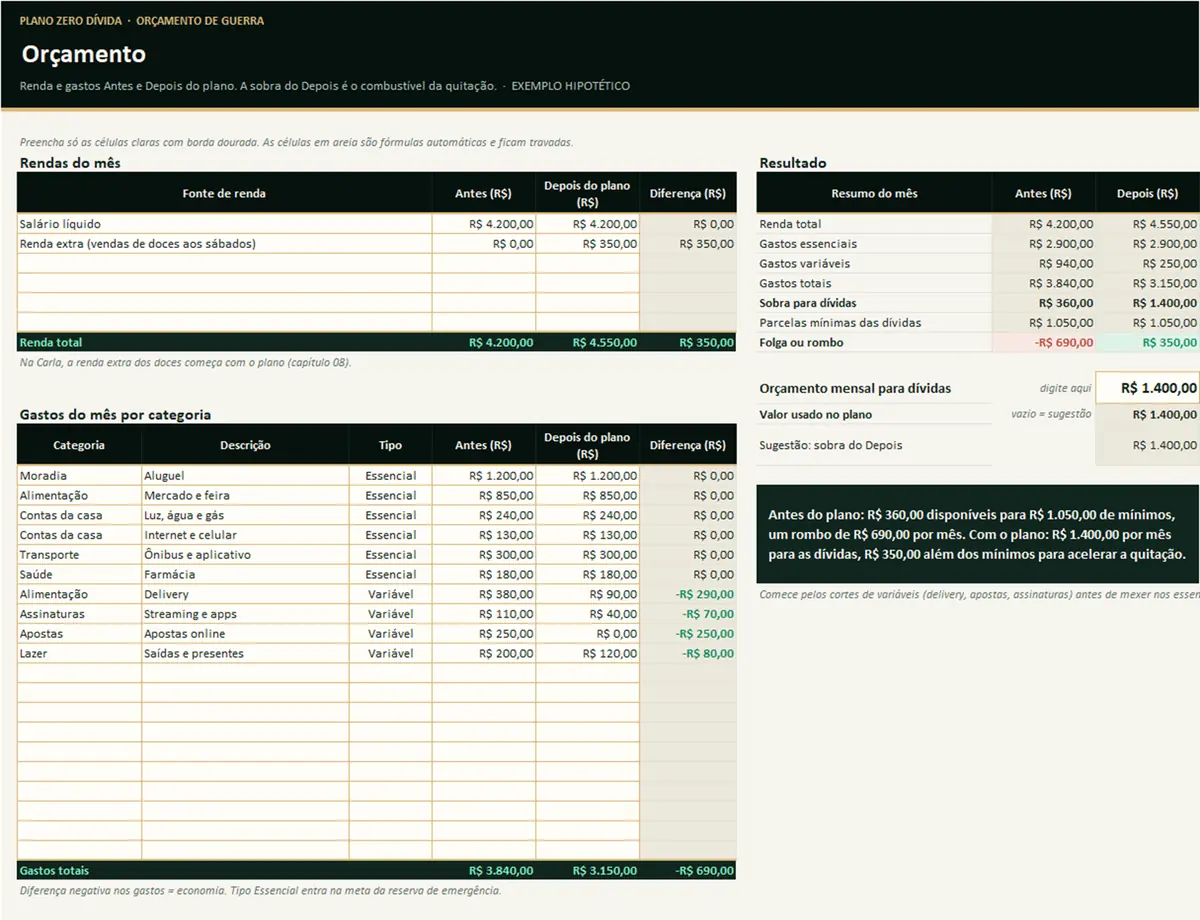
Task: Select the "R$ 4.550,00" total in the income footer
Action: [x=588, y=342]
